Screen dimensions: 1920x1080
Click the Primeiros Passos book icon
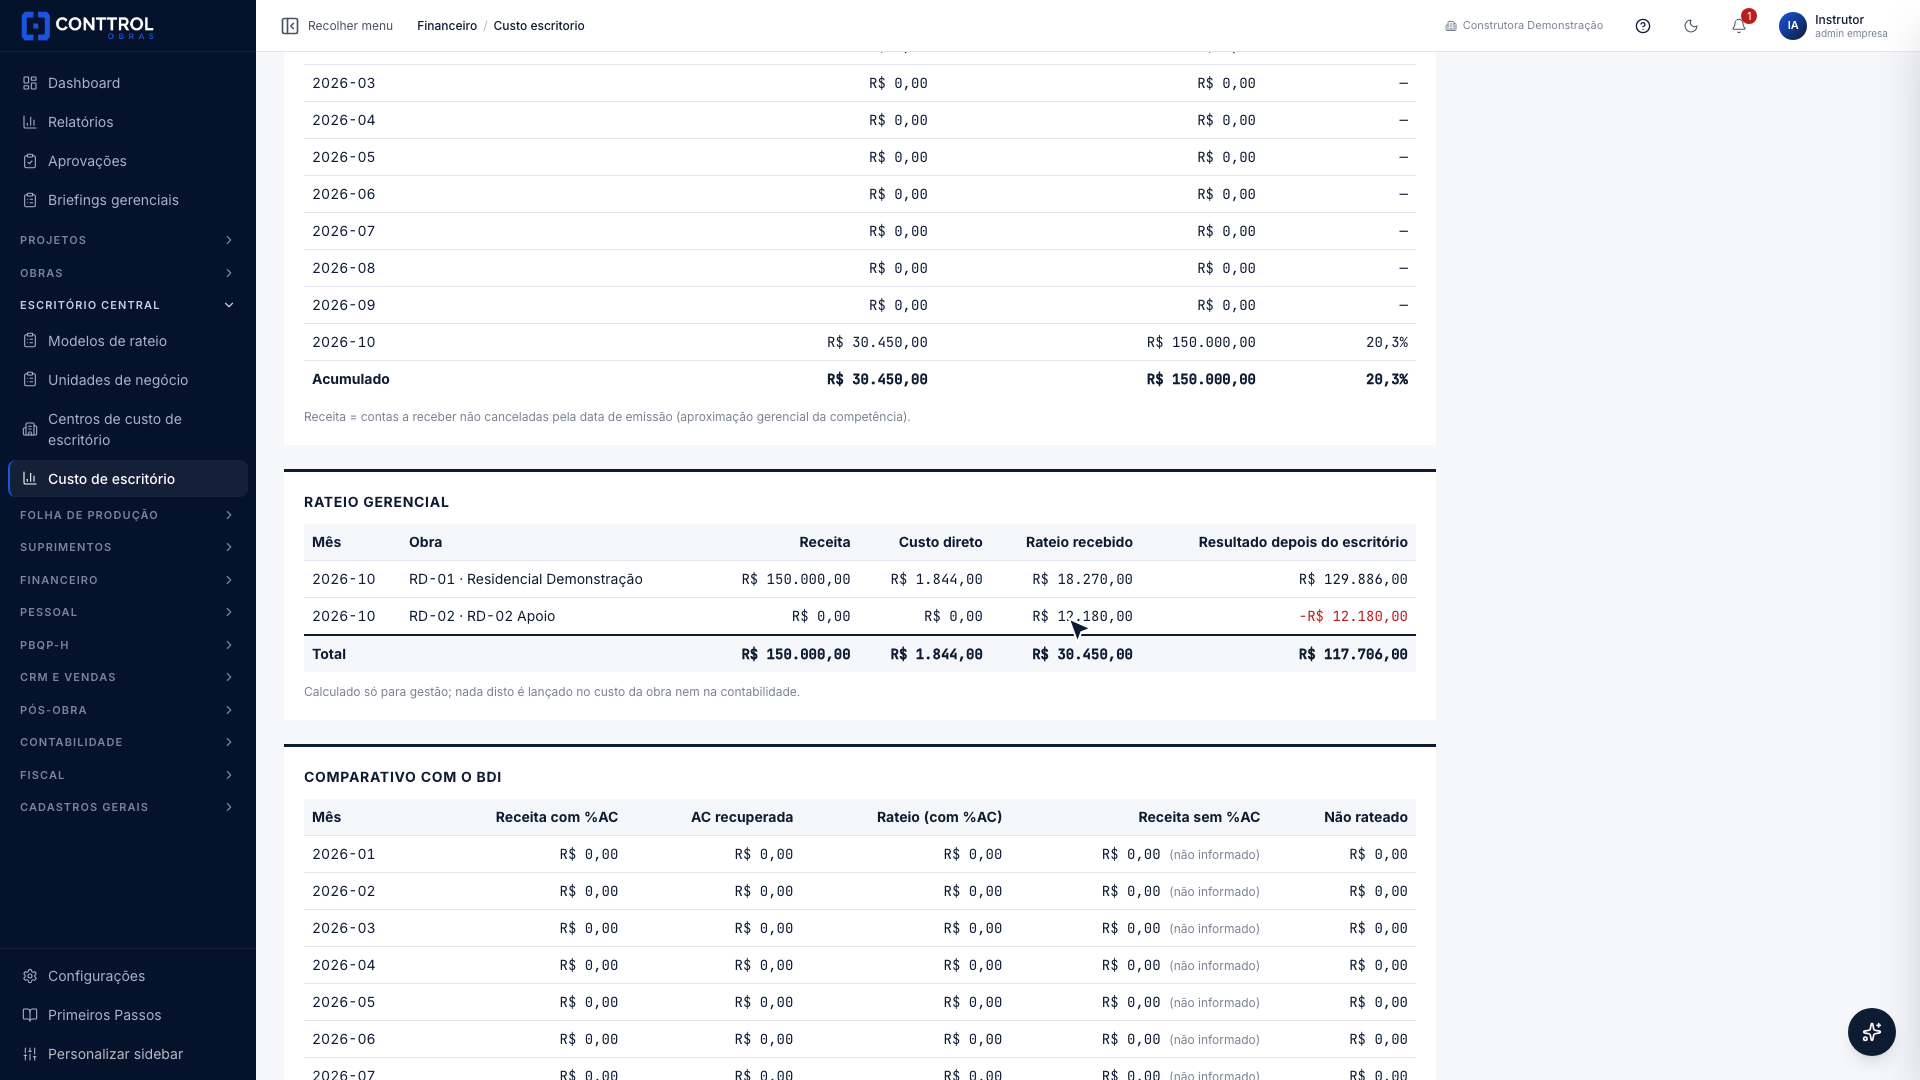click(30, 1015)
